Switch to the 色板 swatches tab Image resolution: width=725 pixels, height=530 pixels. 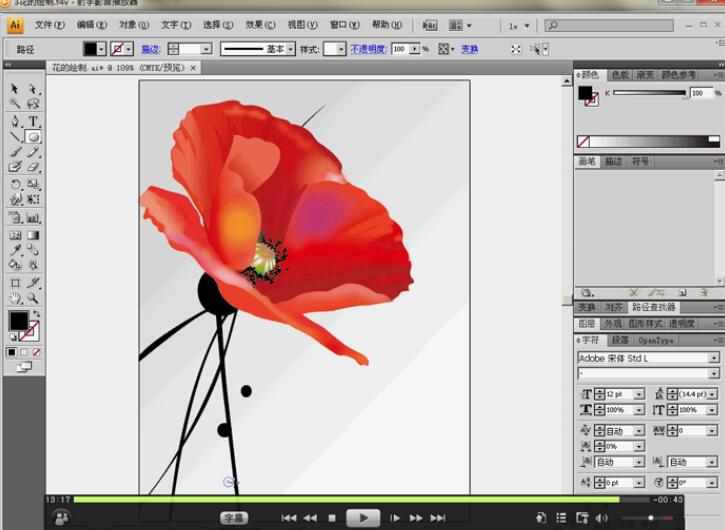(x=620, y=74)
